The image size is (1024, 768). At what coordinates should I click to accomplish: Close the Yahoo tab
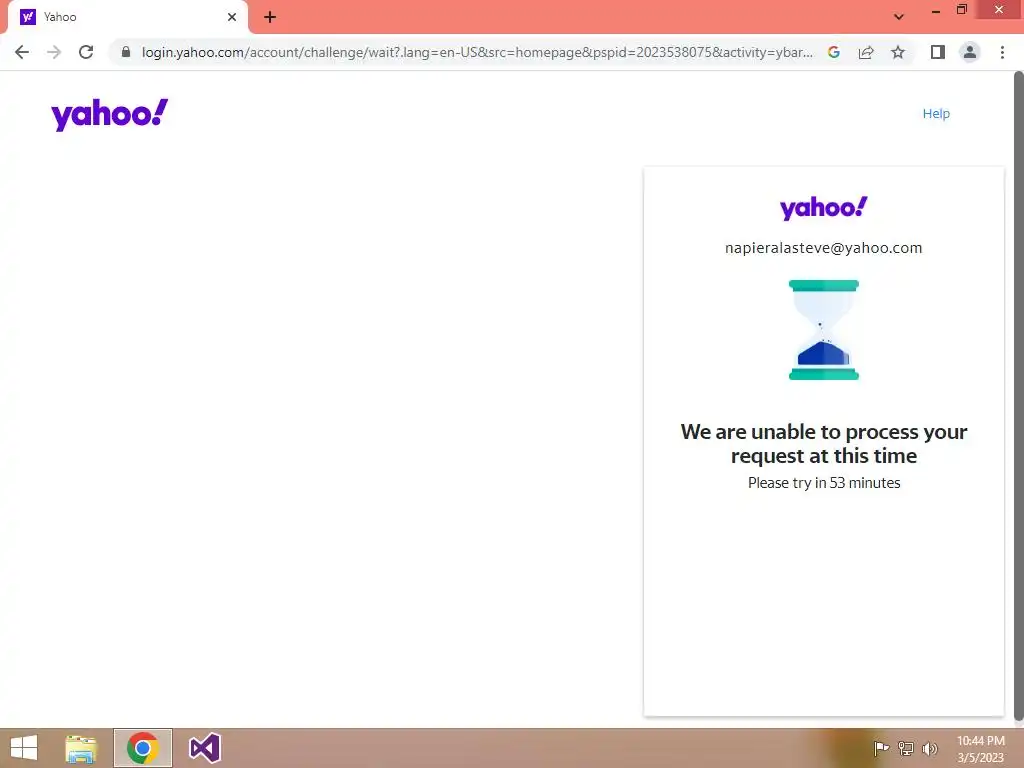[232, 17]
